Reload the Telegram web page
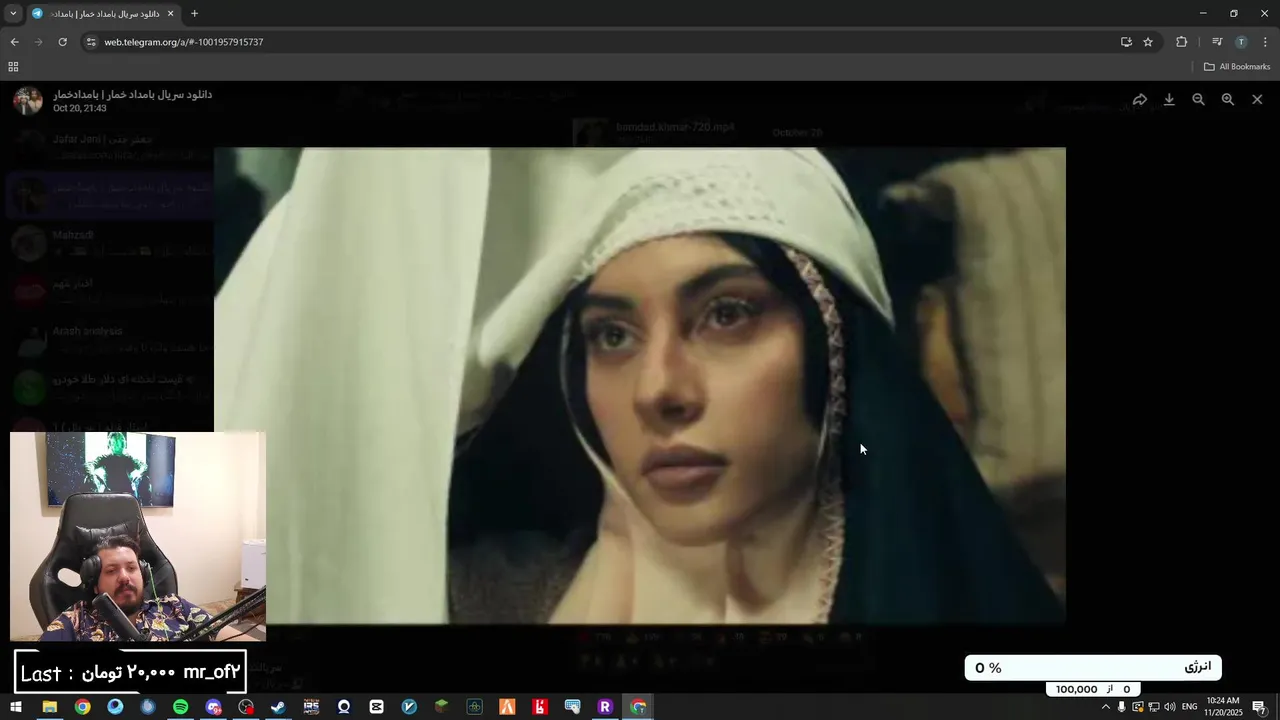The width and height of the screenshot is (1280, 720). pyautogui.click(x=62, y=42)
